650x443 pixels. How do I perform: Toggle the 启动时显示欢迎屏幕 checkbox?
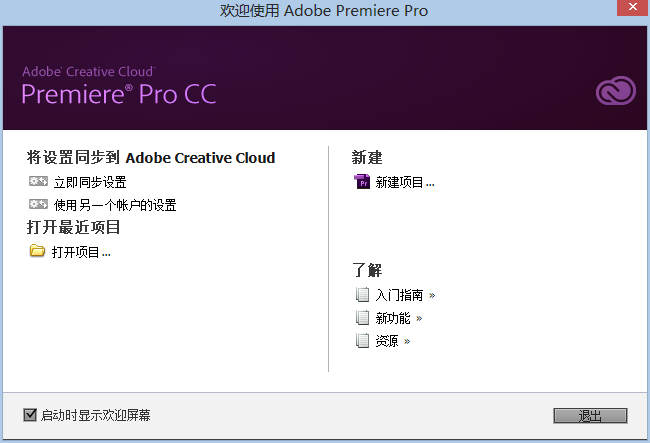coord(29,414)
